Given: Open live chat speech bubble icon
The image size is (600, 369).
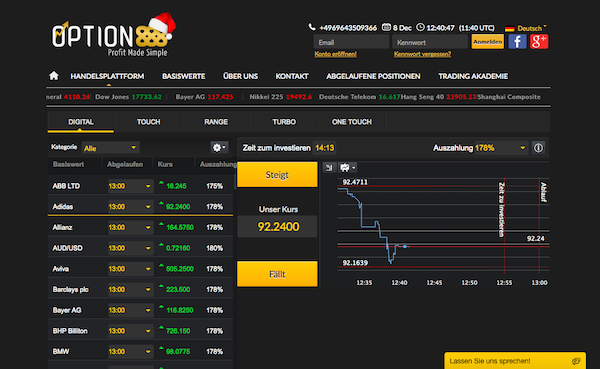Looking at the screenshot, I should click(576, 361).
